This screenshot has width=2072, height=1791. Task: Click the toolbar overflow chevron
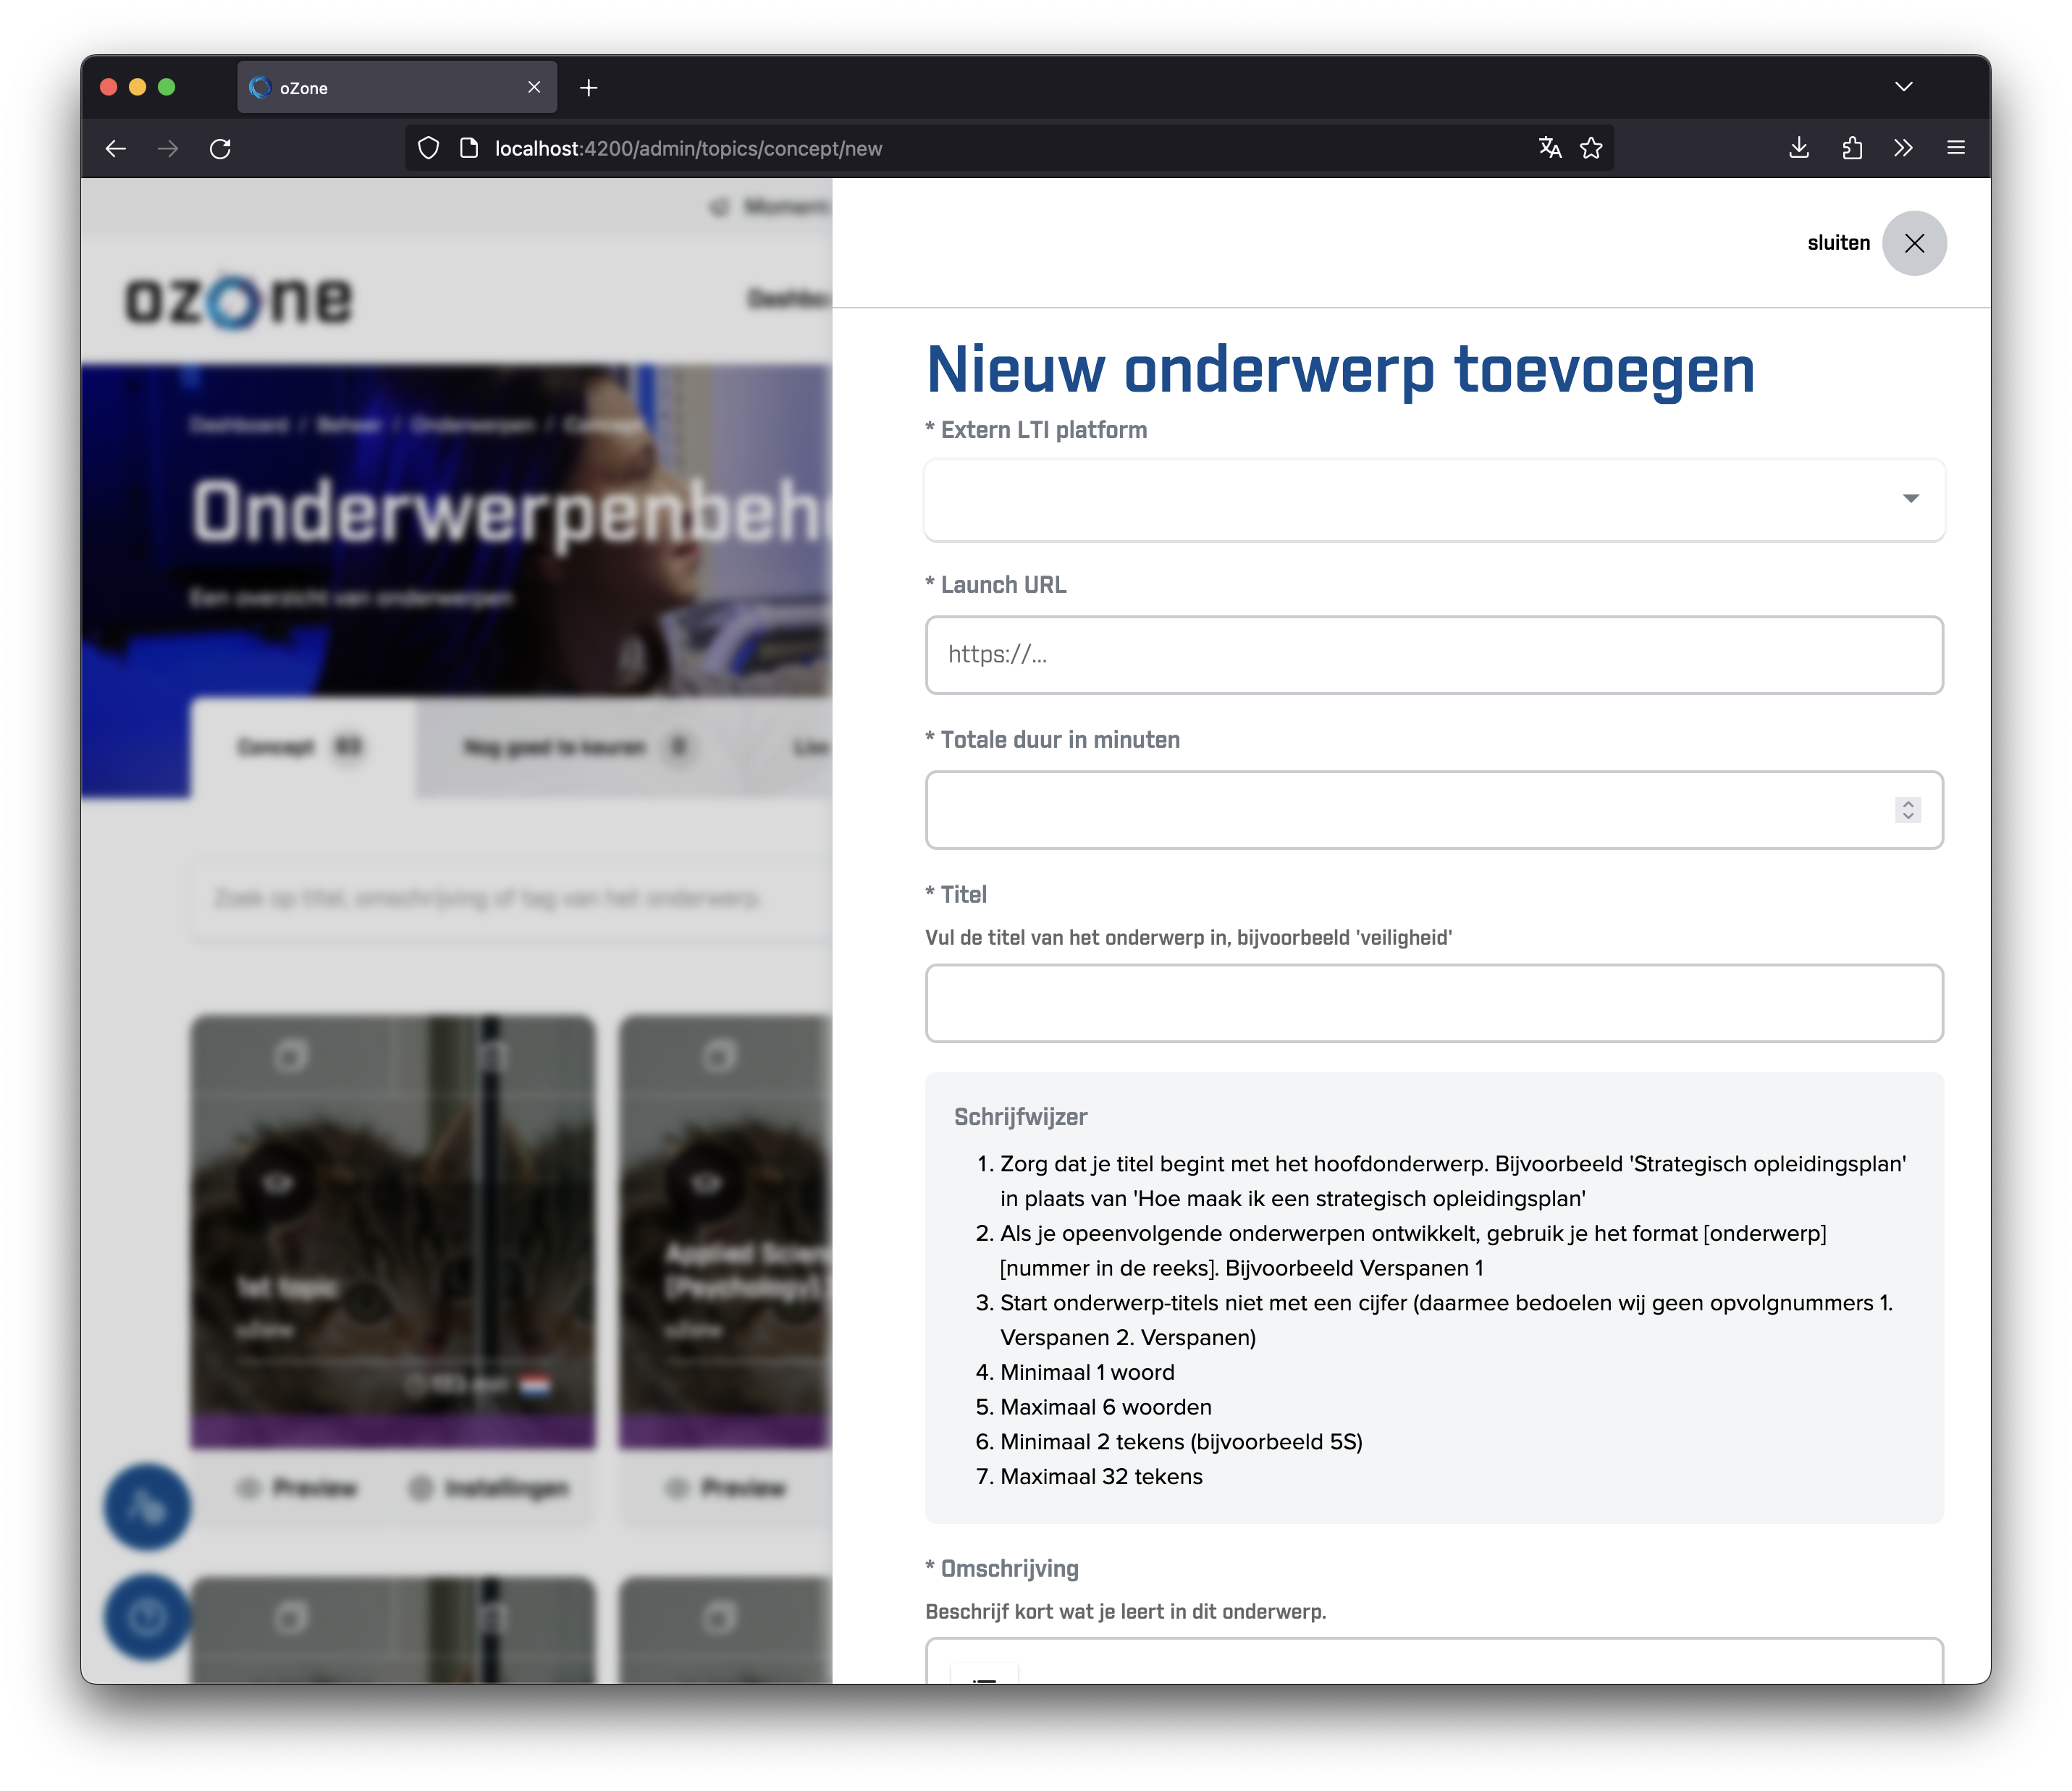pos(1903,147)
